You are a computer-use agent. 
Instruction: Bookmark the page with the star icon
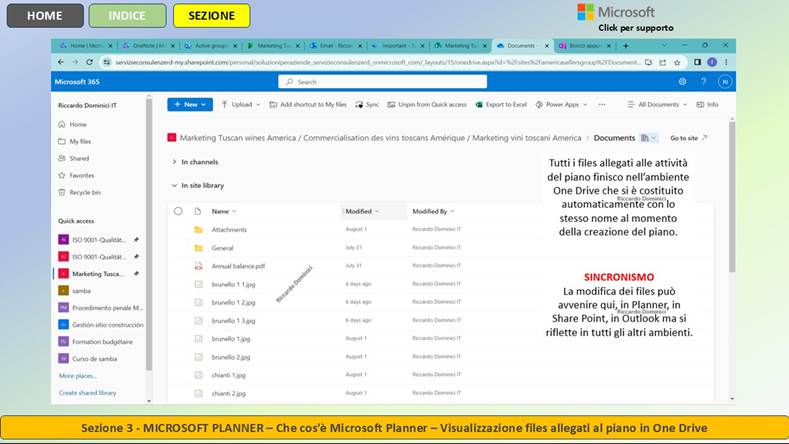(x=677, y=62)
